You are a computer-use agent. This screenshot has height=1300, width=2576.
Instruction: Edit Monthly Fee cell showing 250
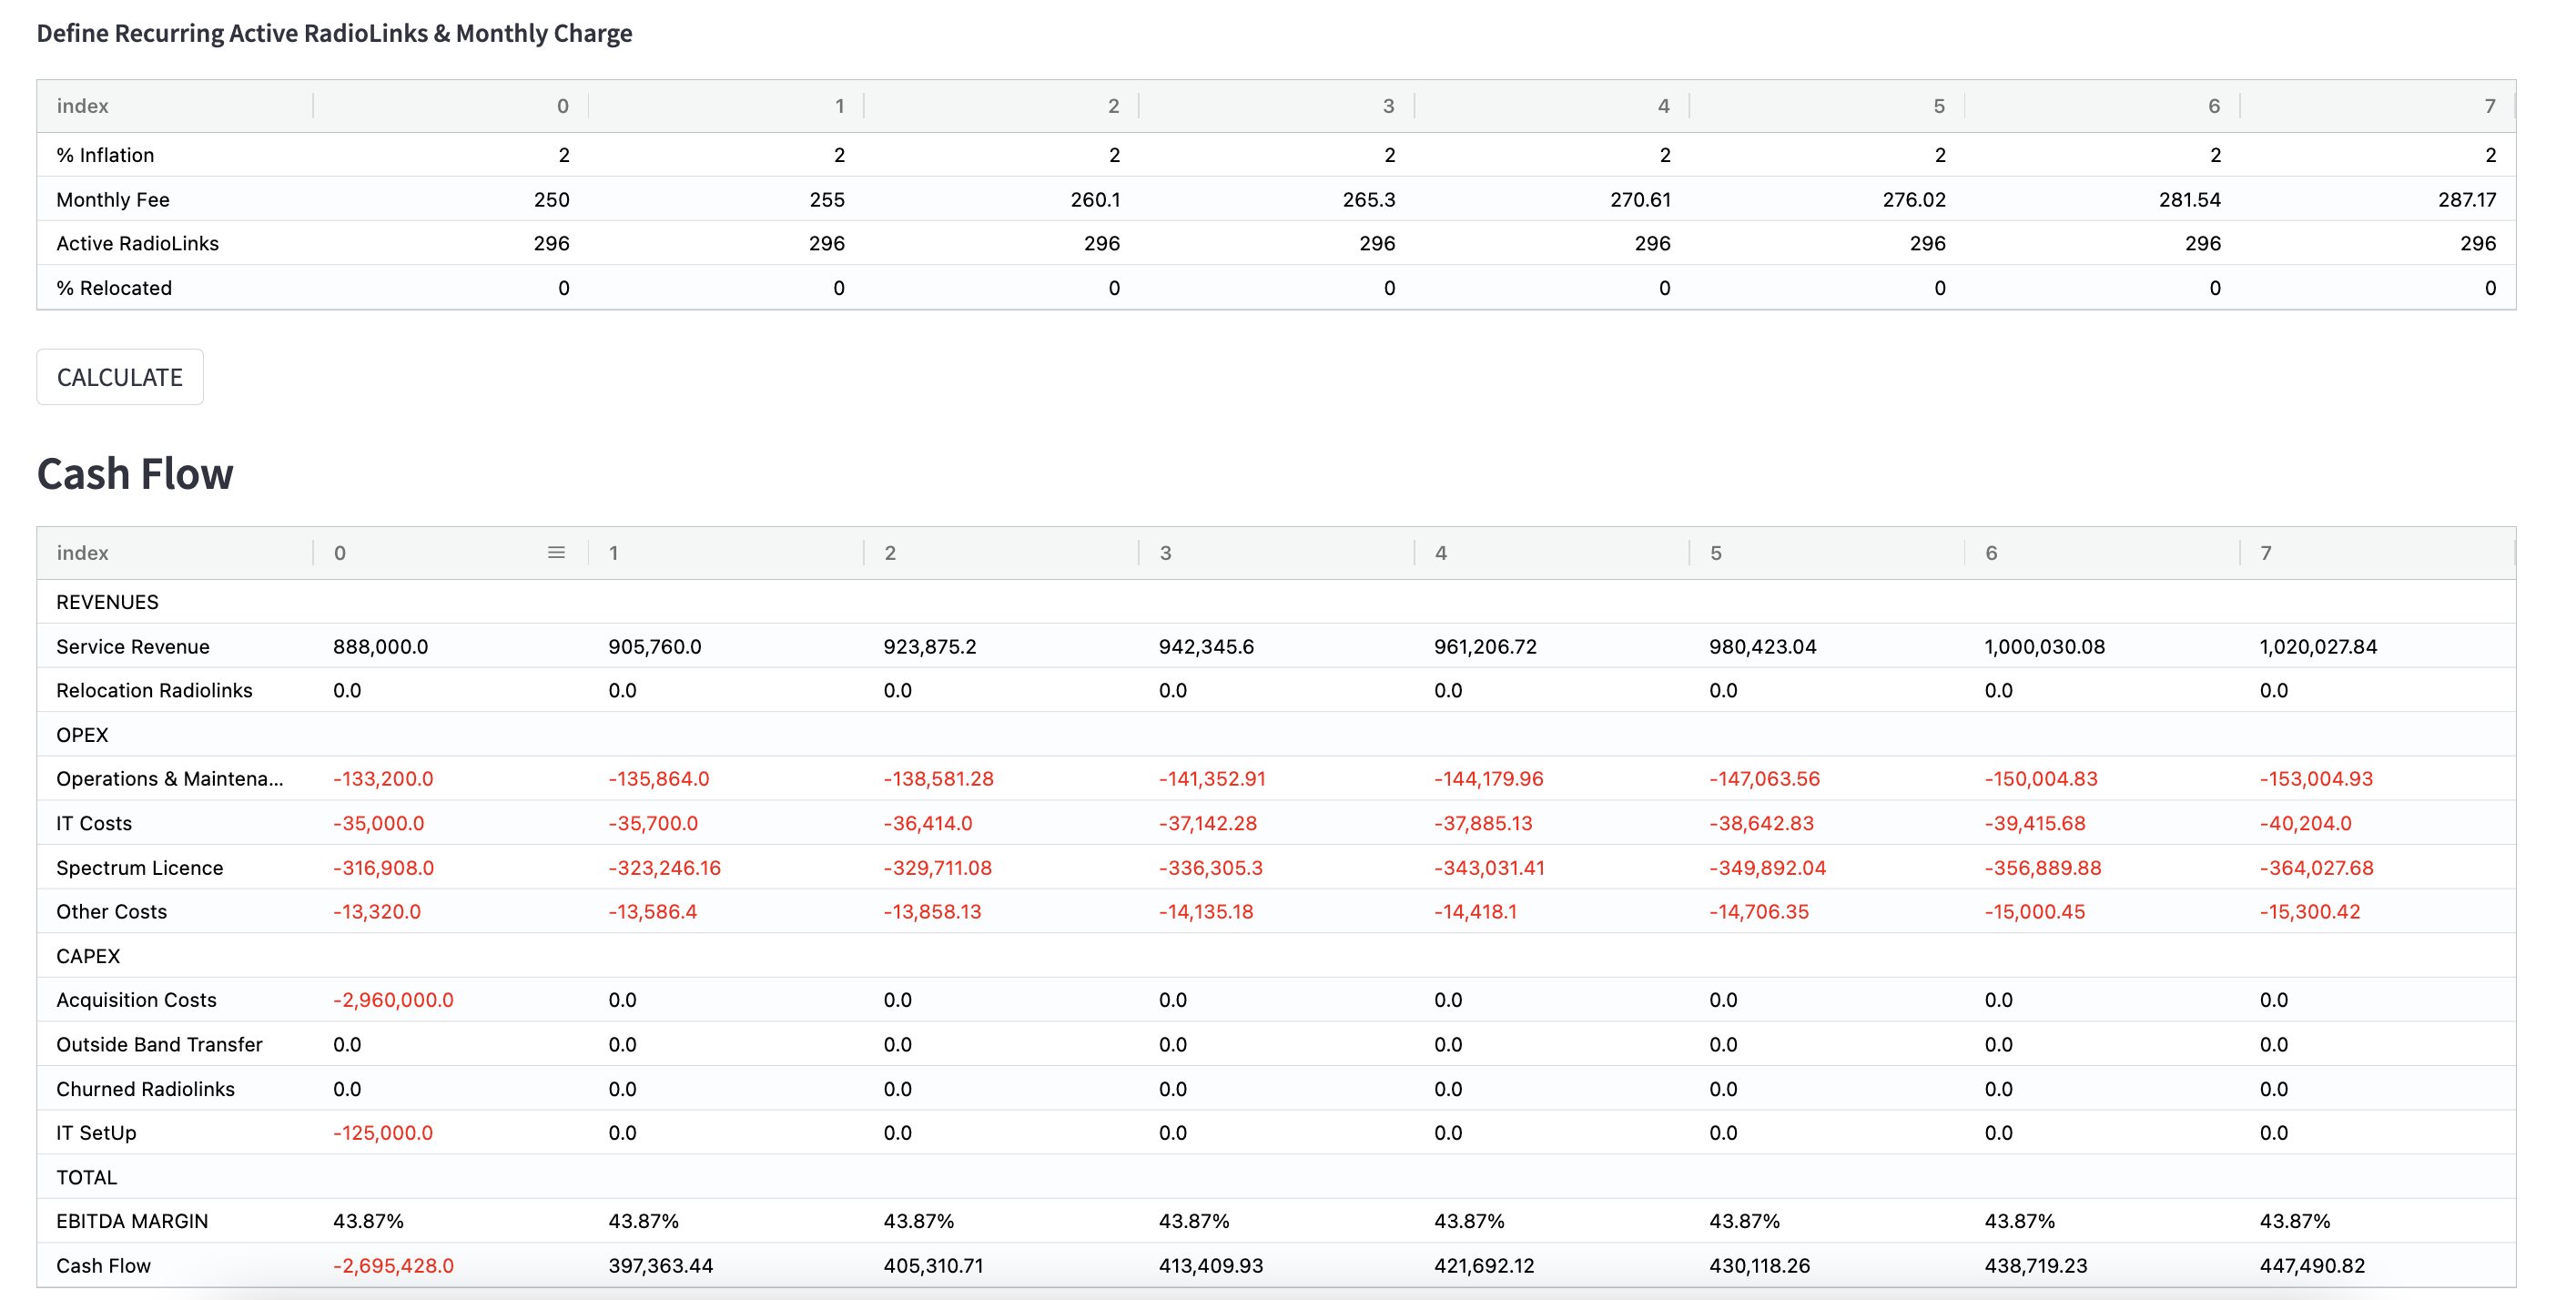click(x=551, y=199)
